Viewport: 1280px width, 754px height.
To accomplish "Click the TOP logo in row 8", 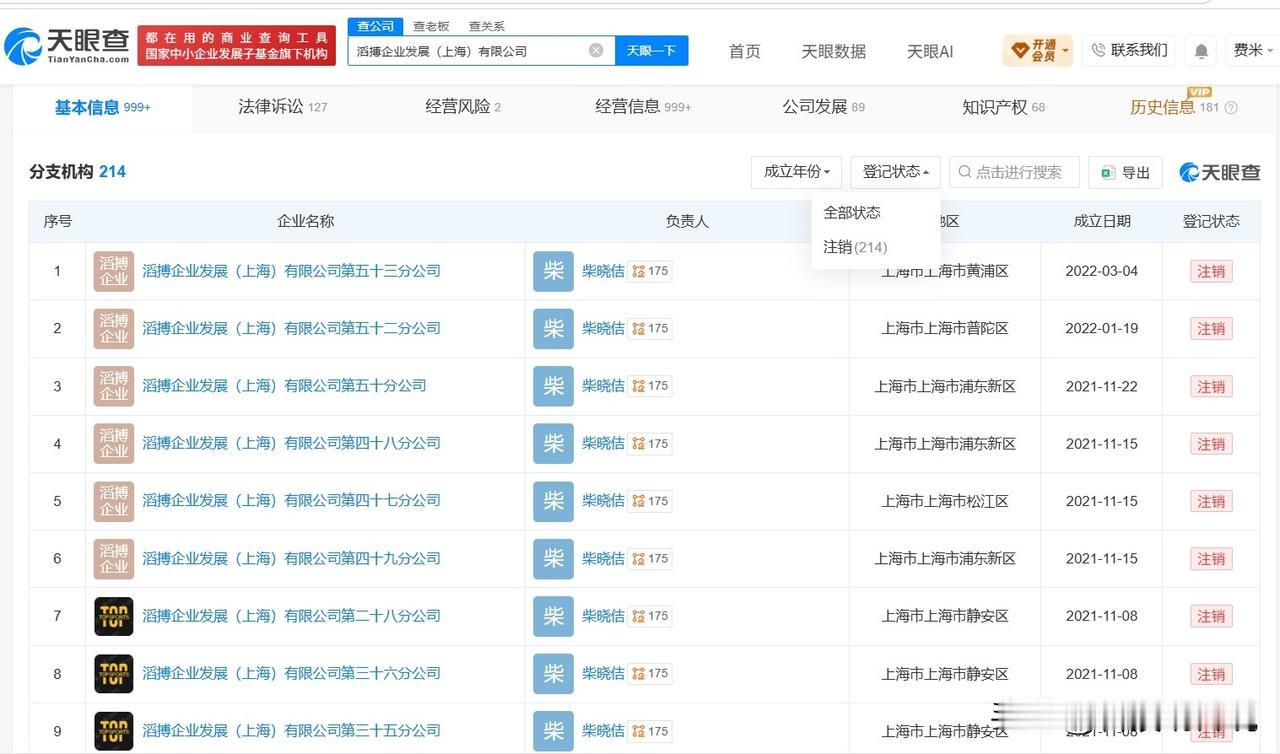I will tap(114, 674).
